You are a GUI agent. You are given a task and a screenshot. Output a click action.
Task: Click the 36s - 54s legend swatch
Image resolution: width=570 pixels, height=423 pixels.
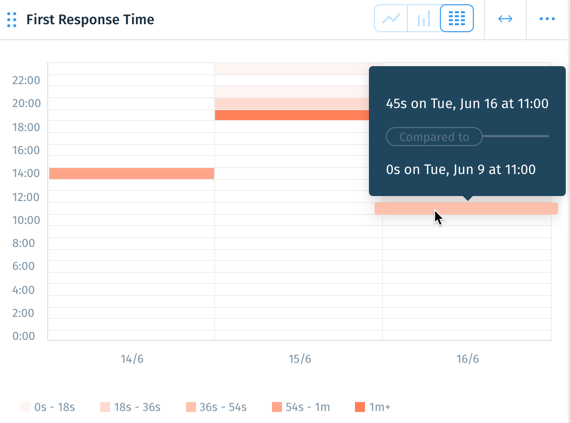coord(191,407)
